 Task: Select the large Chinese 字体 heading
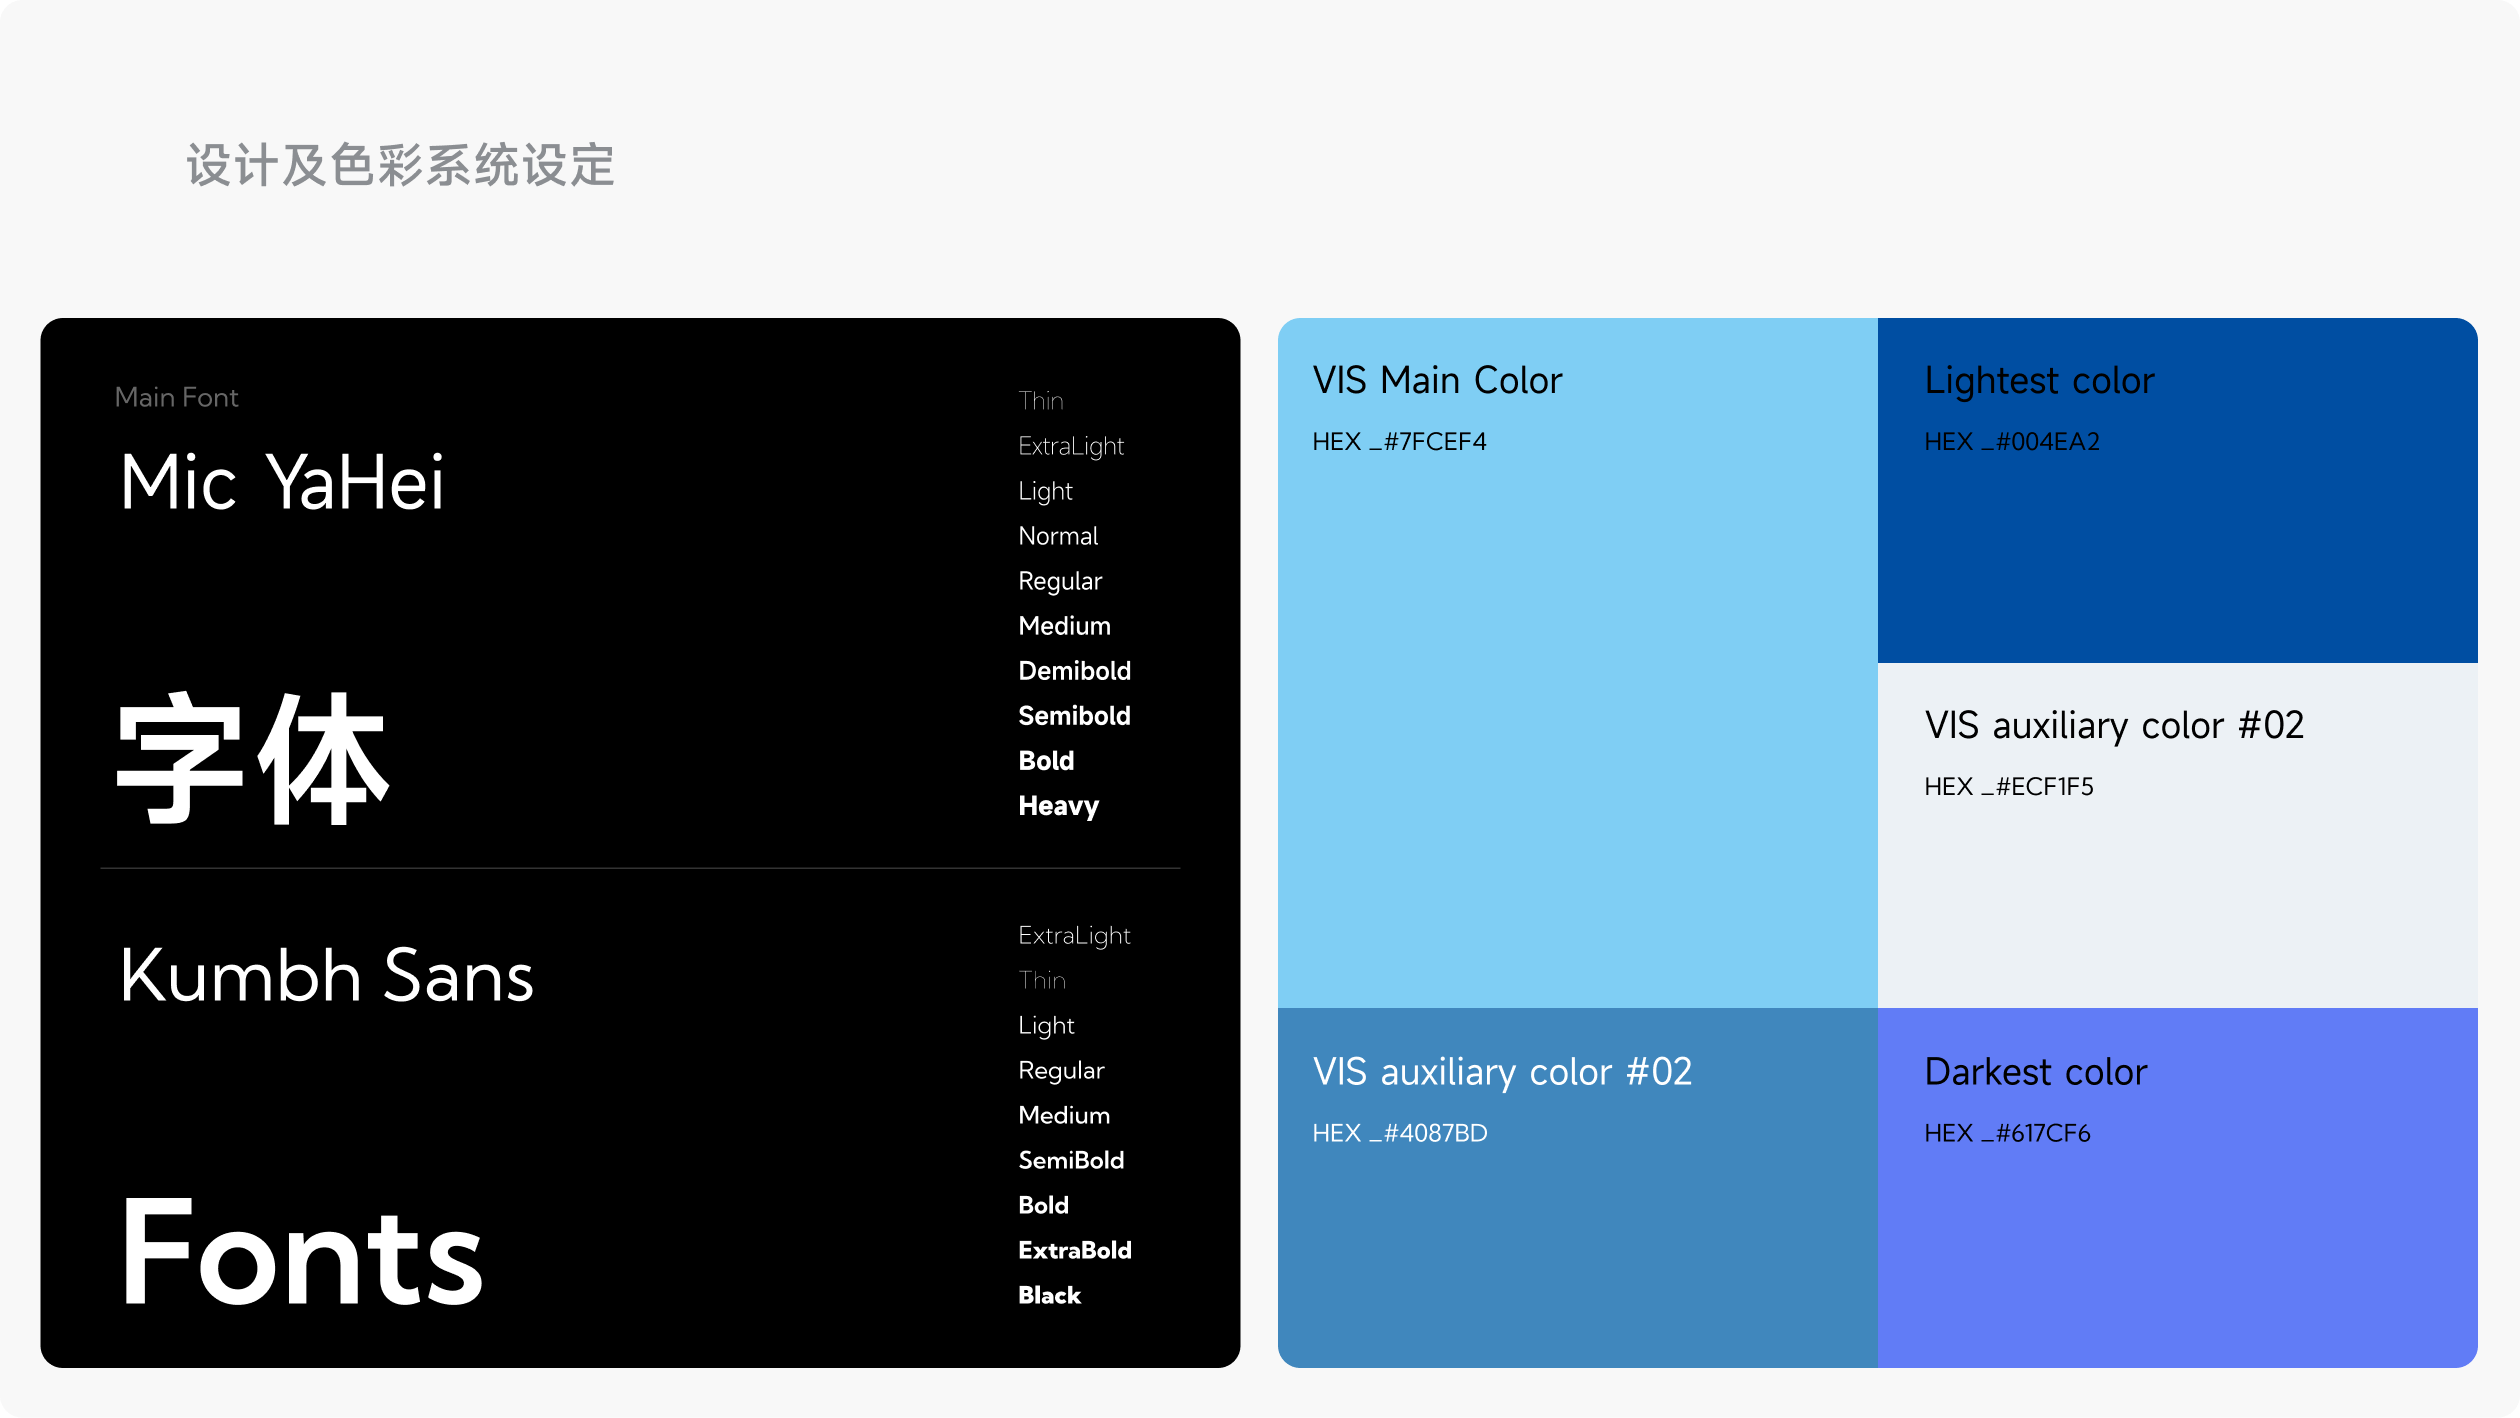[252, 759]
